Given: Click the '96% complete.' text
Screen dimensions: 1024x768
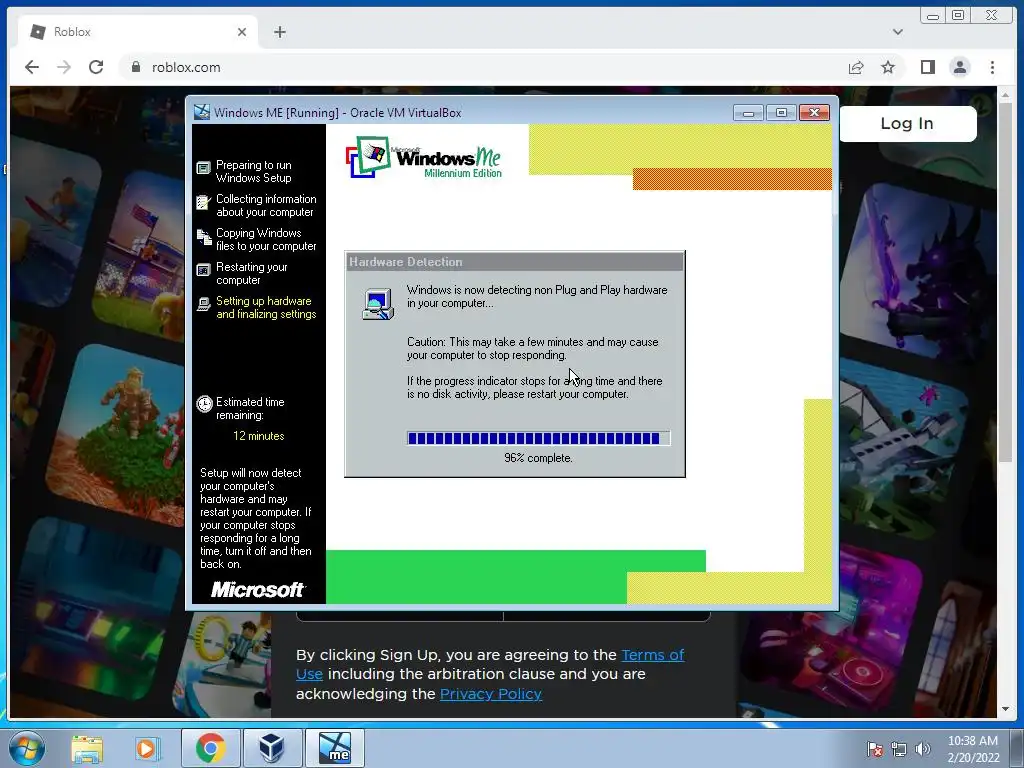Looking at the screenshot, I should click(538, 458).
